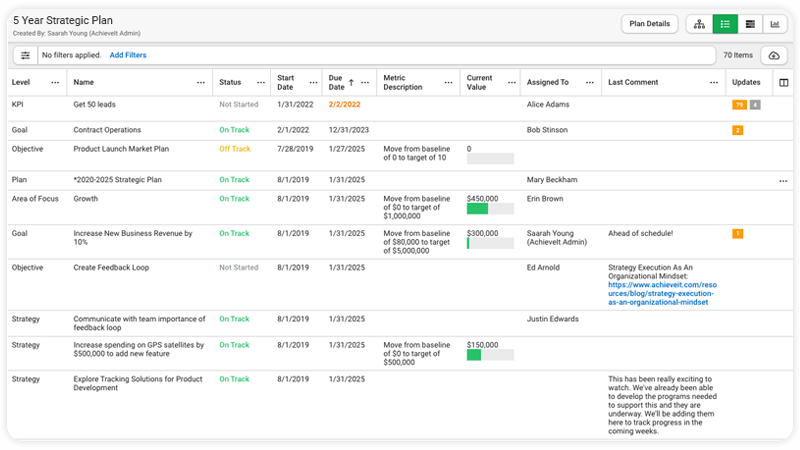Click the Not Started status for Get 50 leads
The width and height of the screenshot is (800, 450).
[x=239, y=105]
